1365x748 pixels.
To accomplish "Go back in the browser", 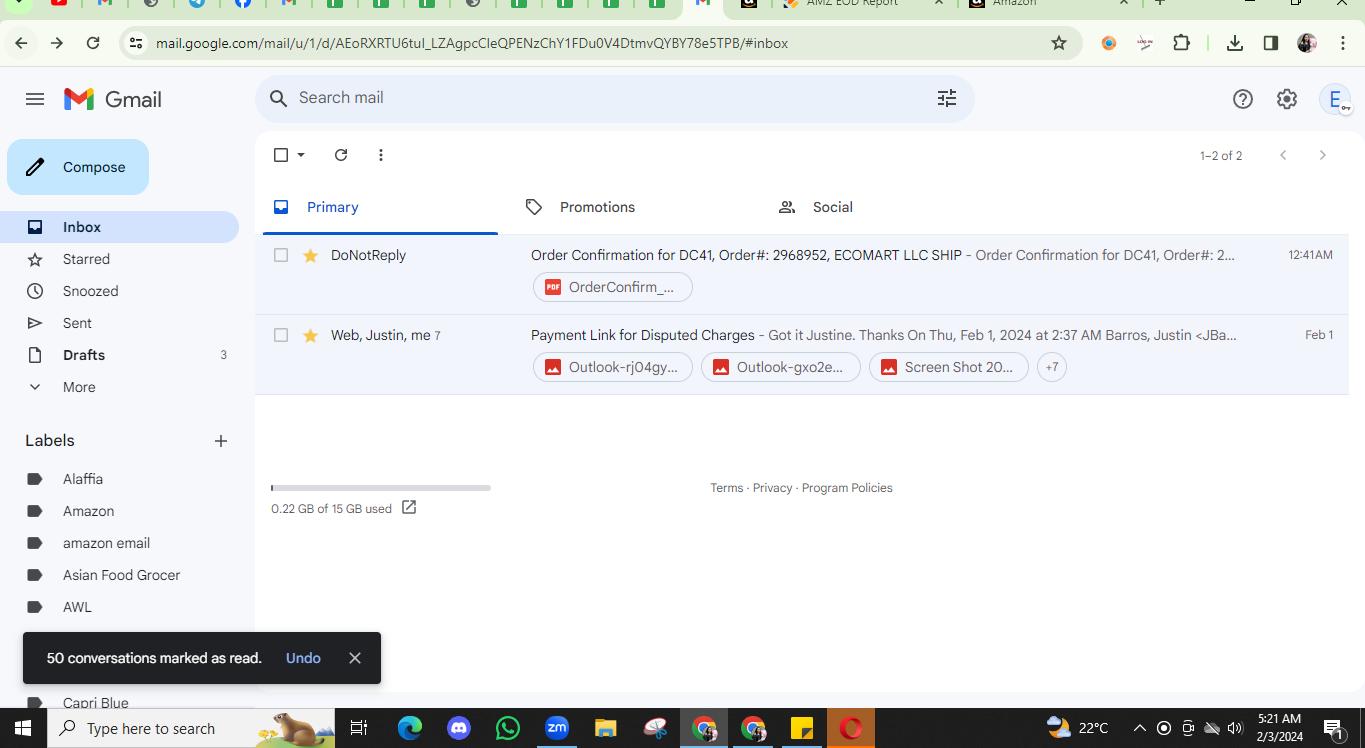I will click(x=21, y=43).
